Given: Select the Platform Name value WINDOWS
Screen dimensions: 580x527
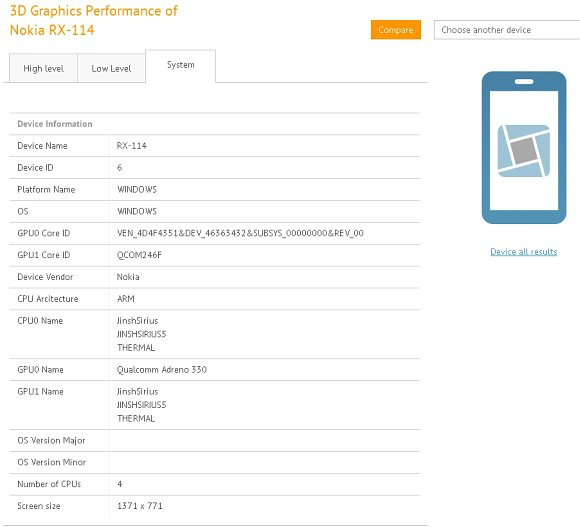Looking at the screenshot, I should point(137,189).
